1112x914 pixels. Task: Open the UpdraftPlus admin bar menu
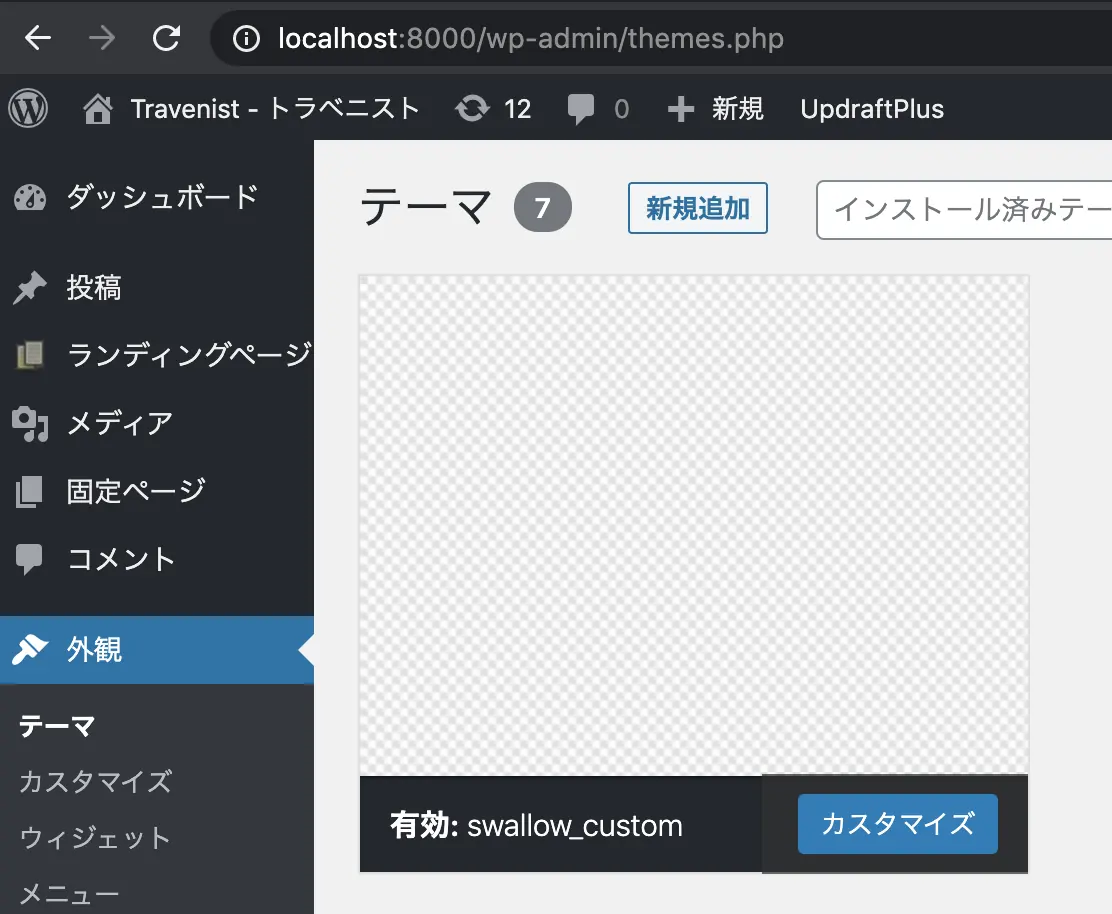[872, 109]
